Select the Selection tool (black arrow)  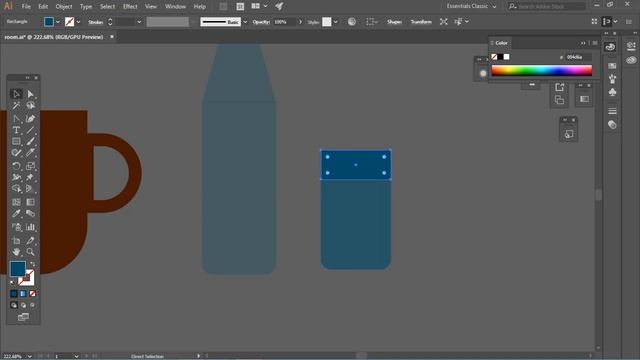coord(16,94)
